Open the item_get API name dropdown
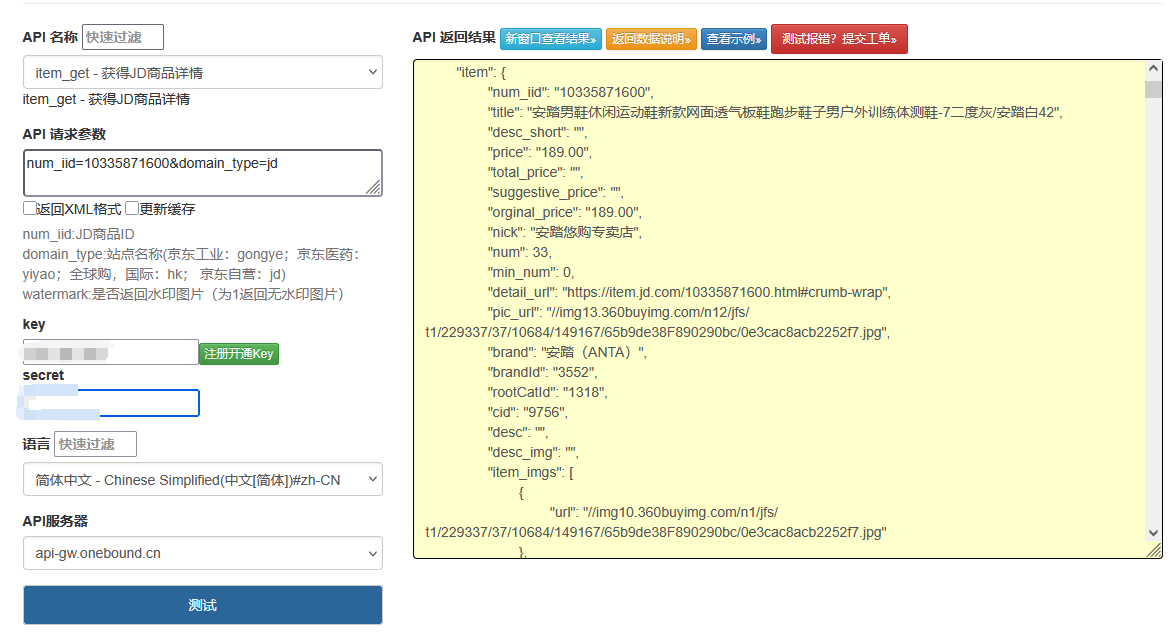The height and width of the screenshot is (640, 1173). [x=203, y=73]
